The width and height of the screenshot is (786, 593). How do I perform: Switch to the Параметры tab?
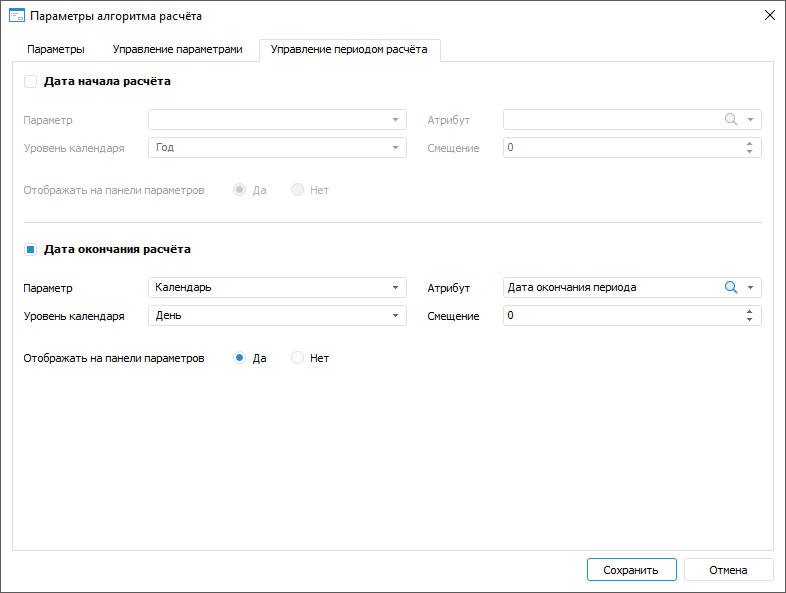56,49
